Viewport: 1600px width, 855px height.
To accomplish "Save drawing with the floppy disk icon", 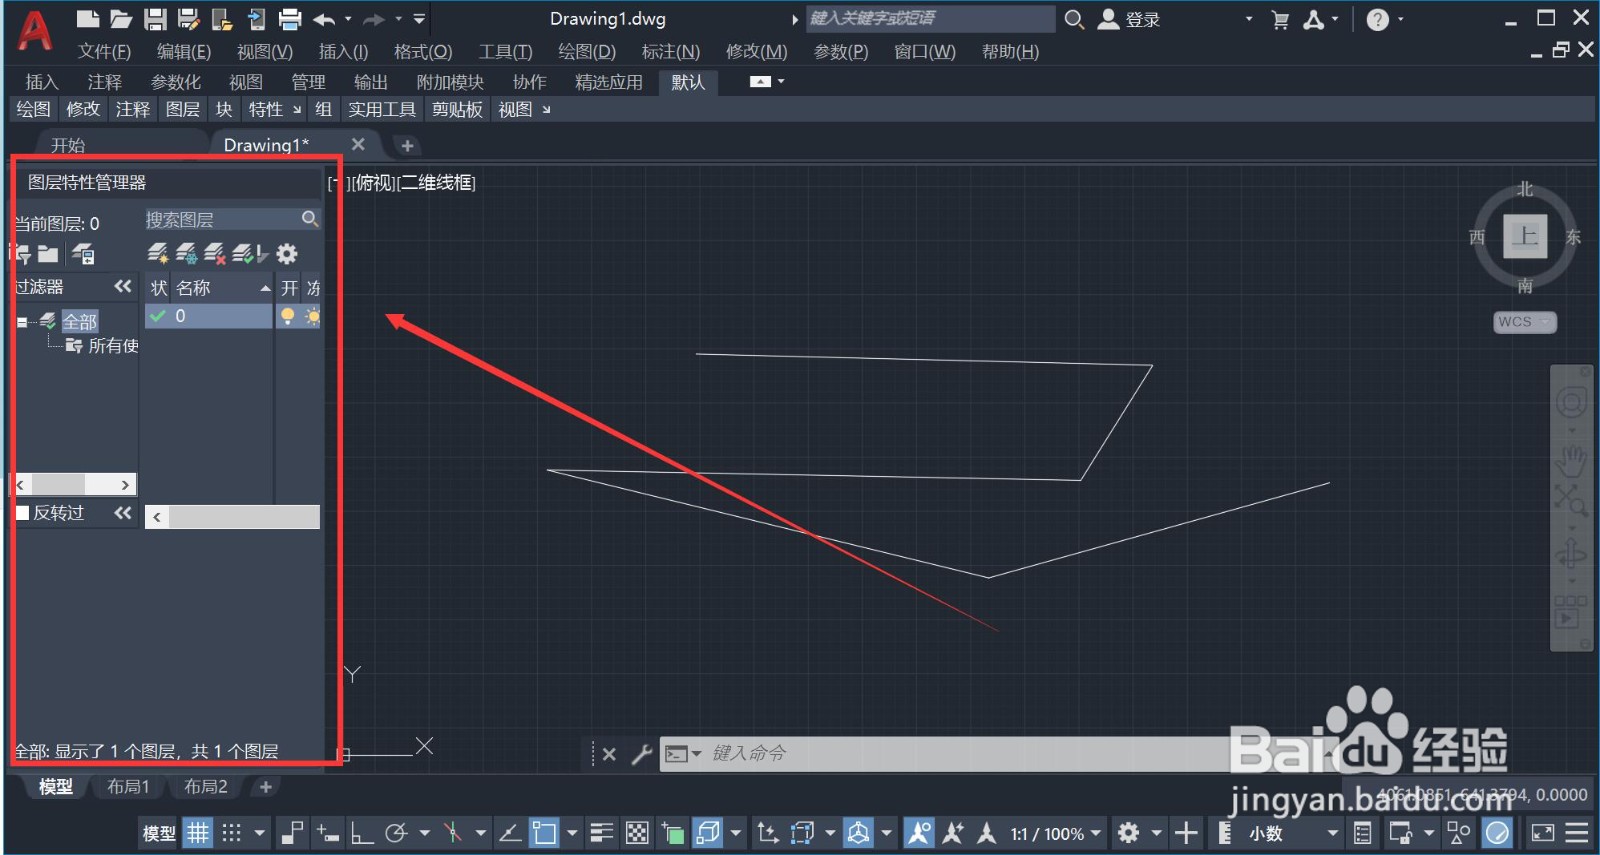I will 155,18.
